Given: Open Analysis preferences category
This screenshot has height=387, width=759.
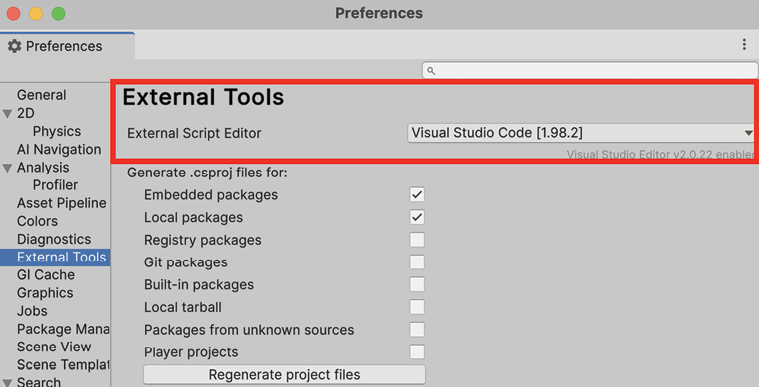Looking at the screenshot, I should tap(43, 168).
